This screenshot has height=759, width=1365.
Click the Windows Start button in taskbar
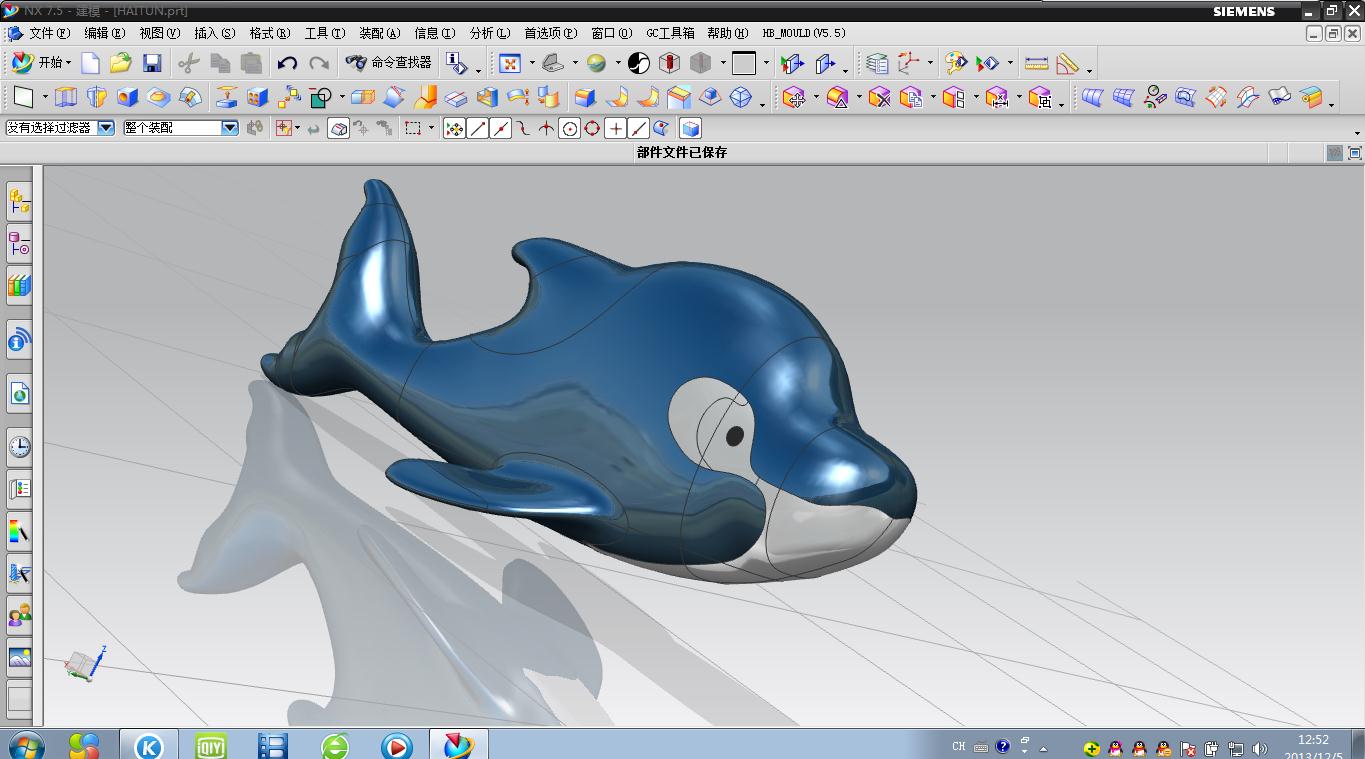pos(25,745)
